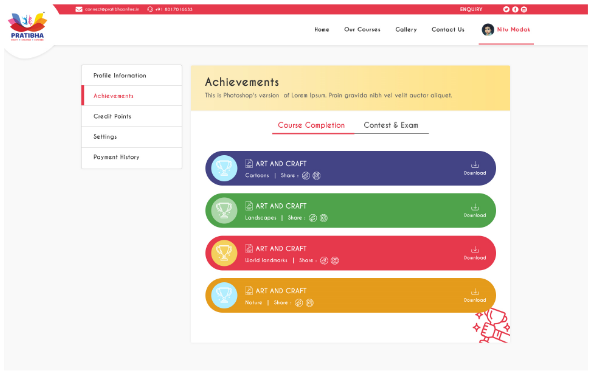Switch to Contest & Exam tab

(391, 125)
